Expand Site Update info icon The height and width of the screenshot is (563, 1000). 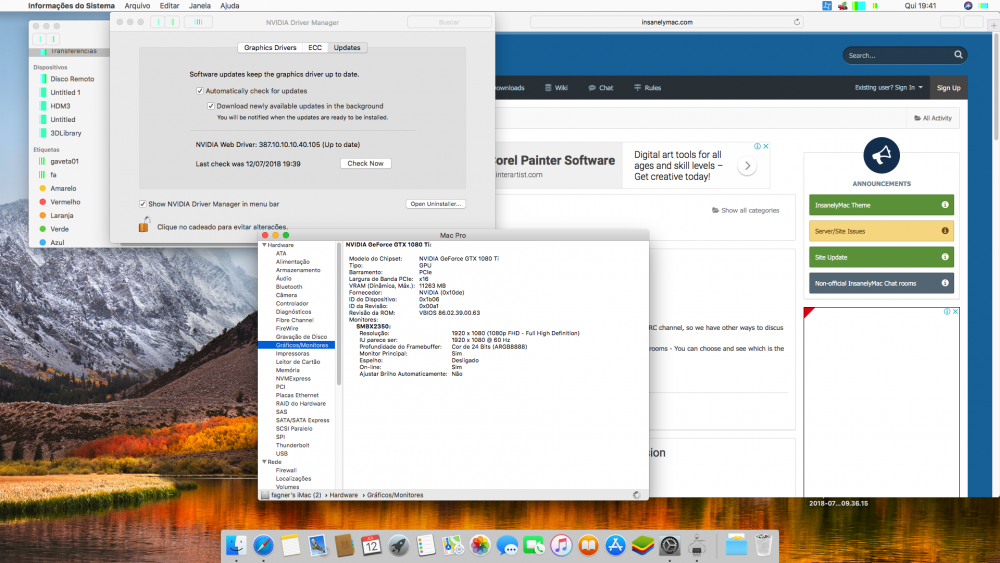tap(945, 257)
